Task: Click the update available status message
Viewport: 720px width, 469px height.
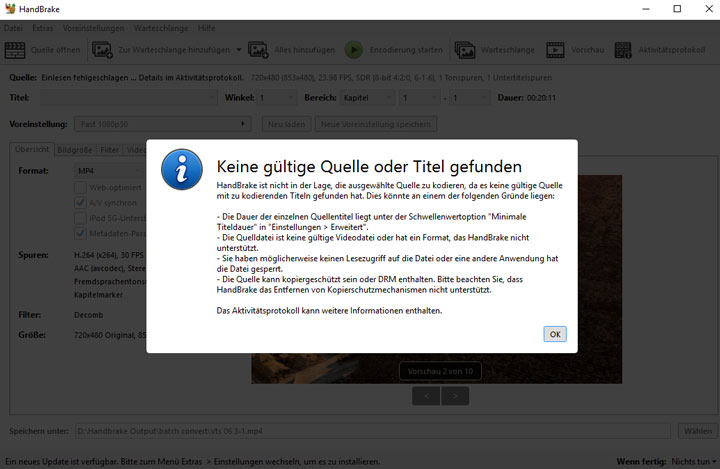Action: click(x=192, y=461)
